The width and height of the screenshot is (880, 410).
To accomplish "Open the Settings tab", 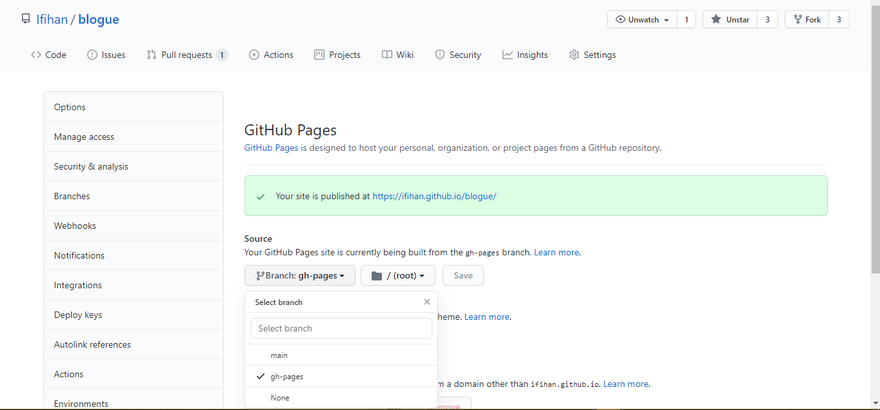I will pos(592,55).
